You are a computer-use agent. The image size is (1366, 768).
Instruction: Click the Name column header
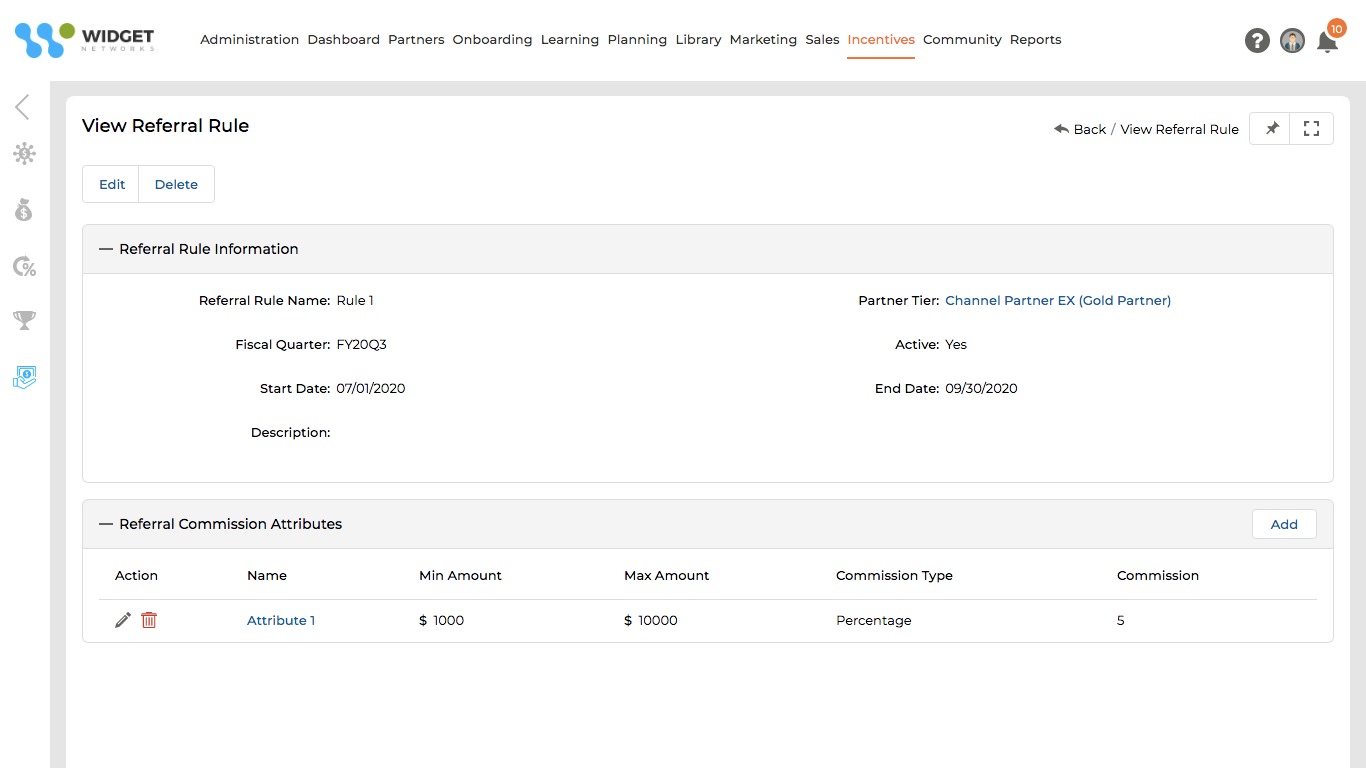pos(267,575)
